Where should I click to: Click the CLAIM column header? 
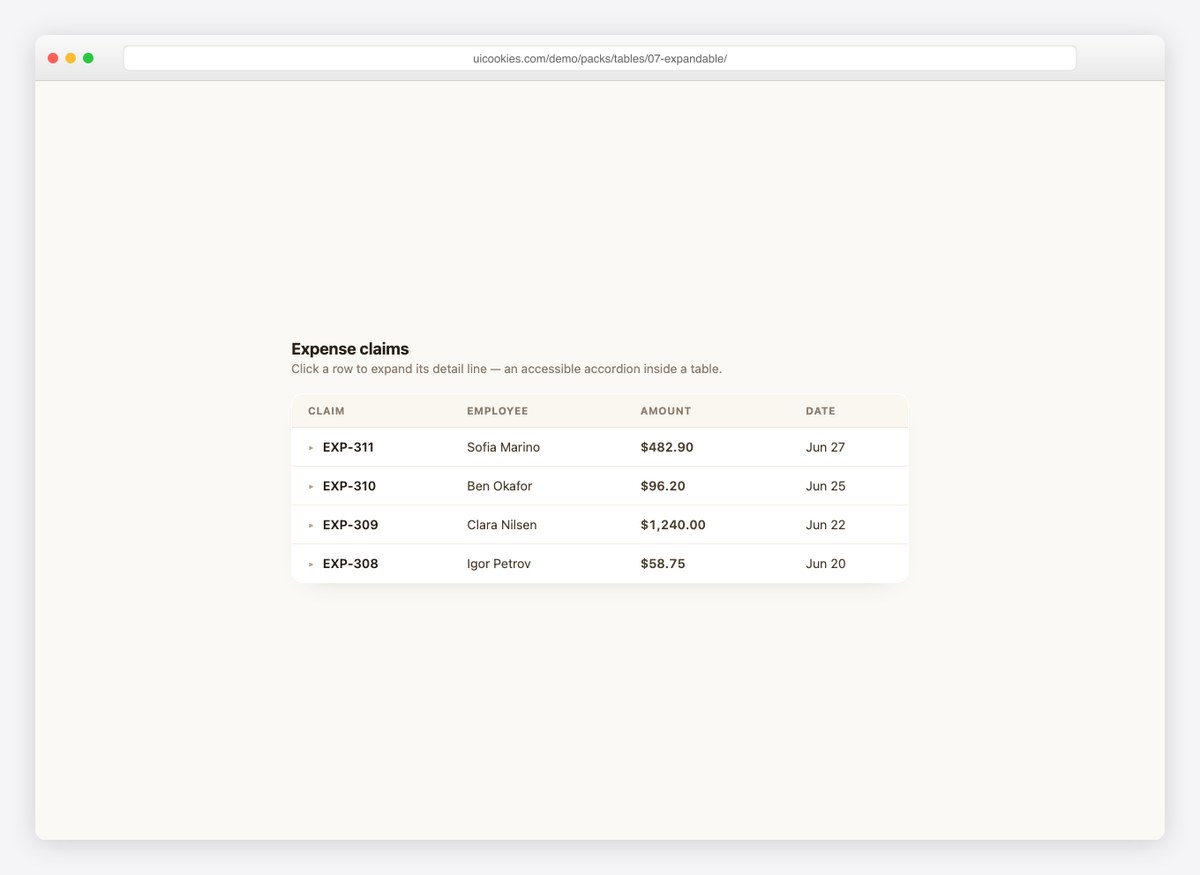[326, 411]
